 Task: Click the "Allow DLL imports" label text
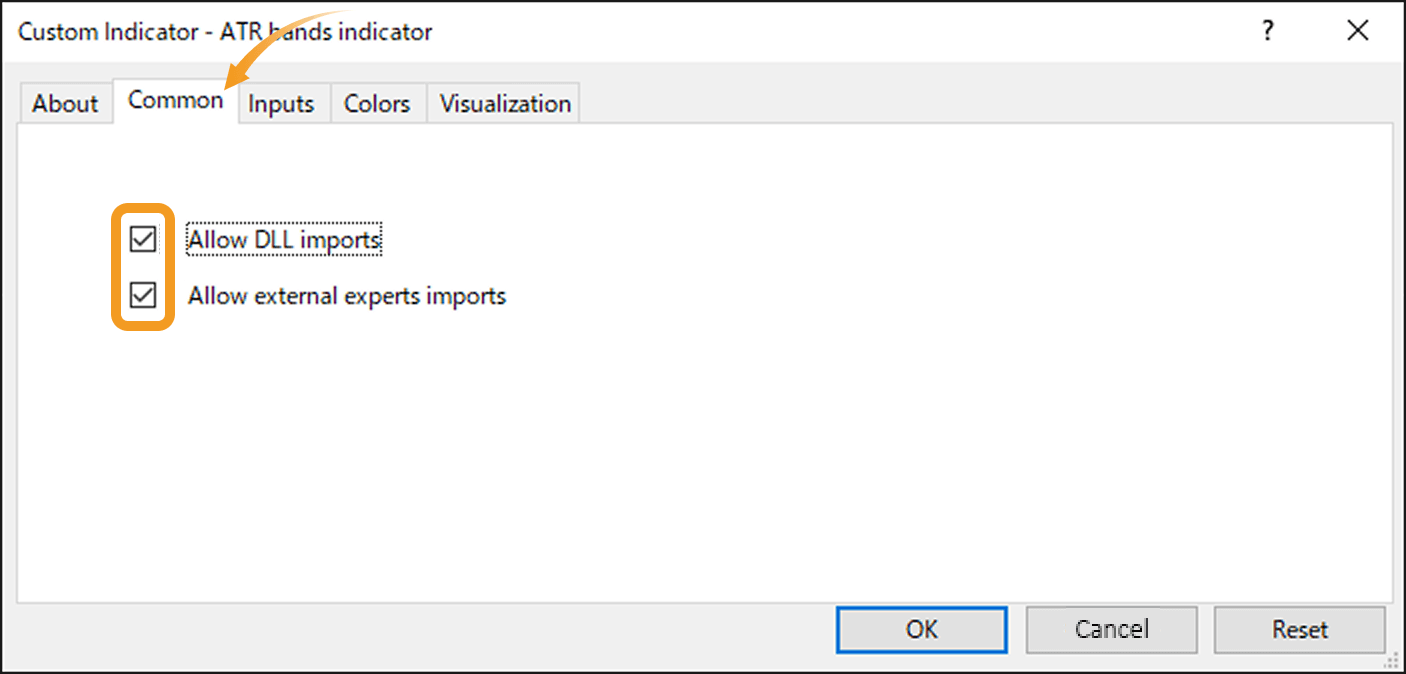284,240
